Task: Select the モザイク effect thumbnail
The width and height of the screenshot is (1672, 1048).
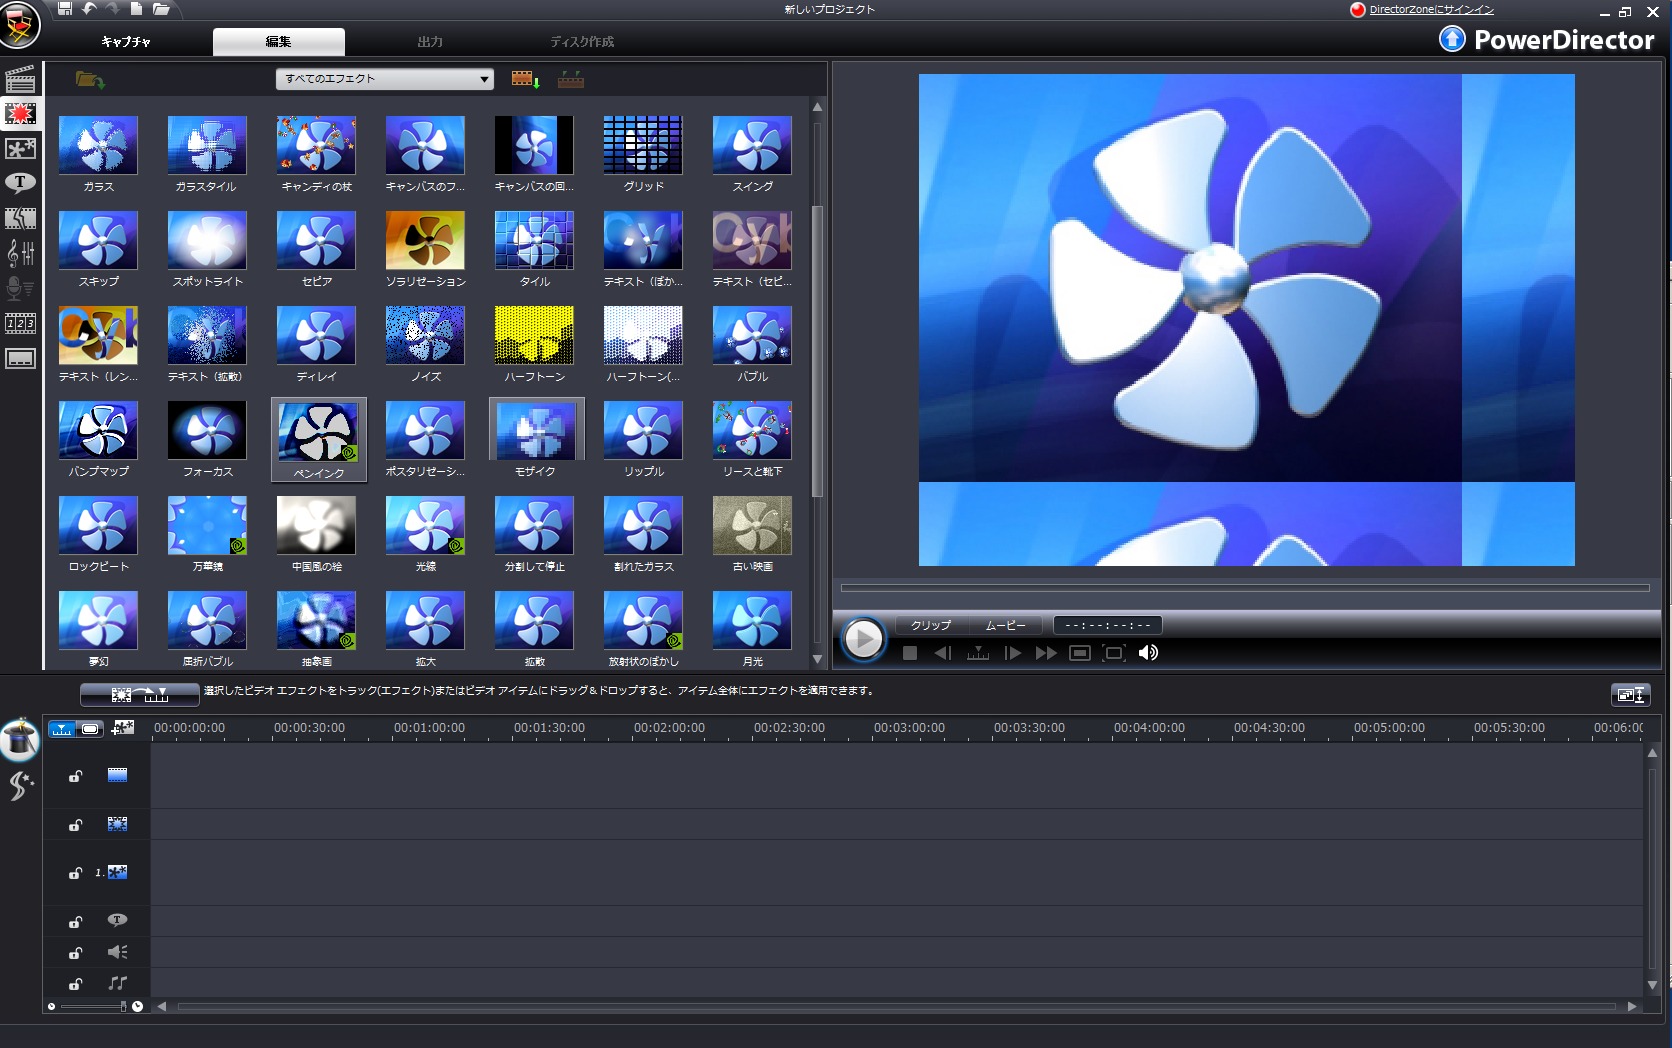Action: 535,432
